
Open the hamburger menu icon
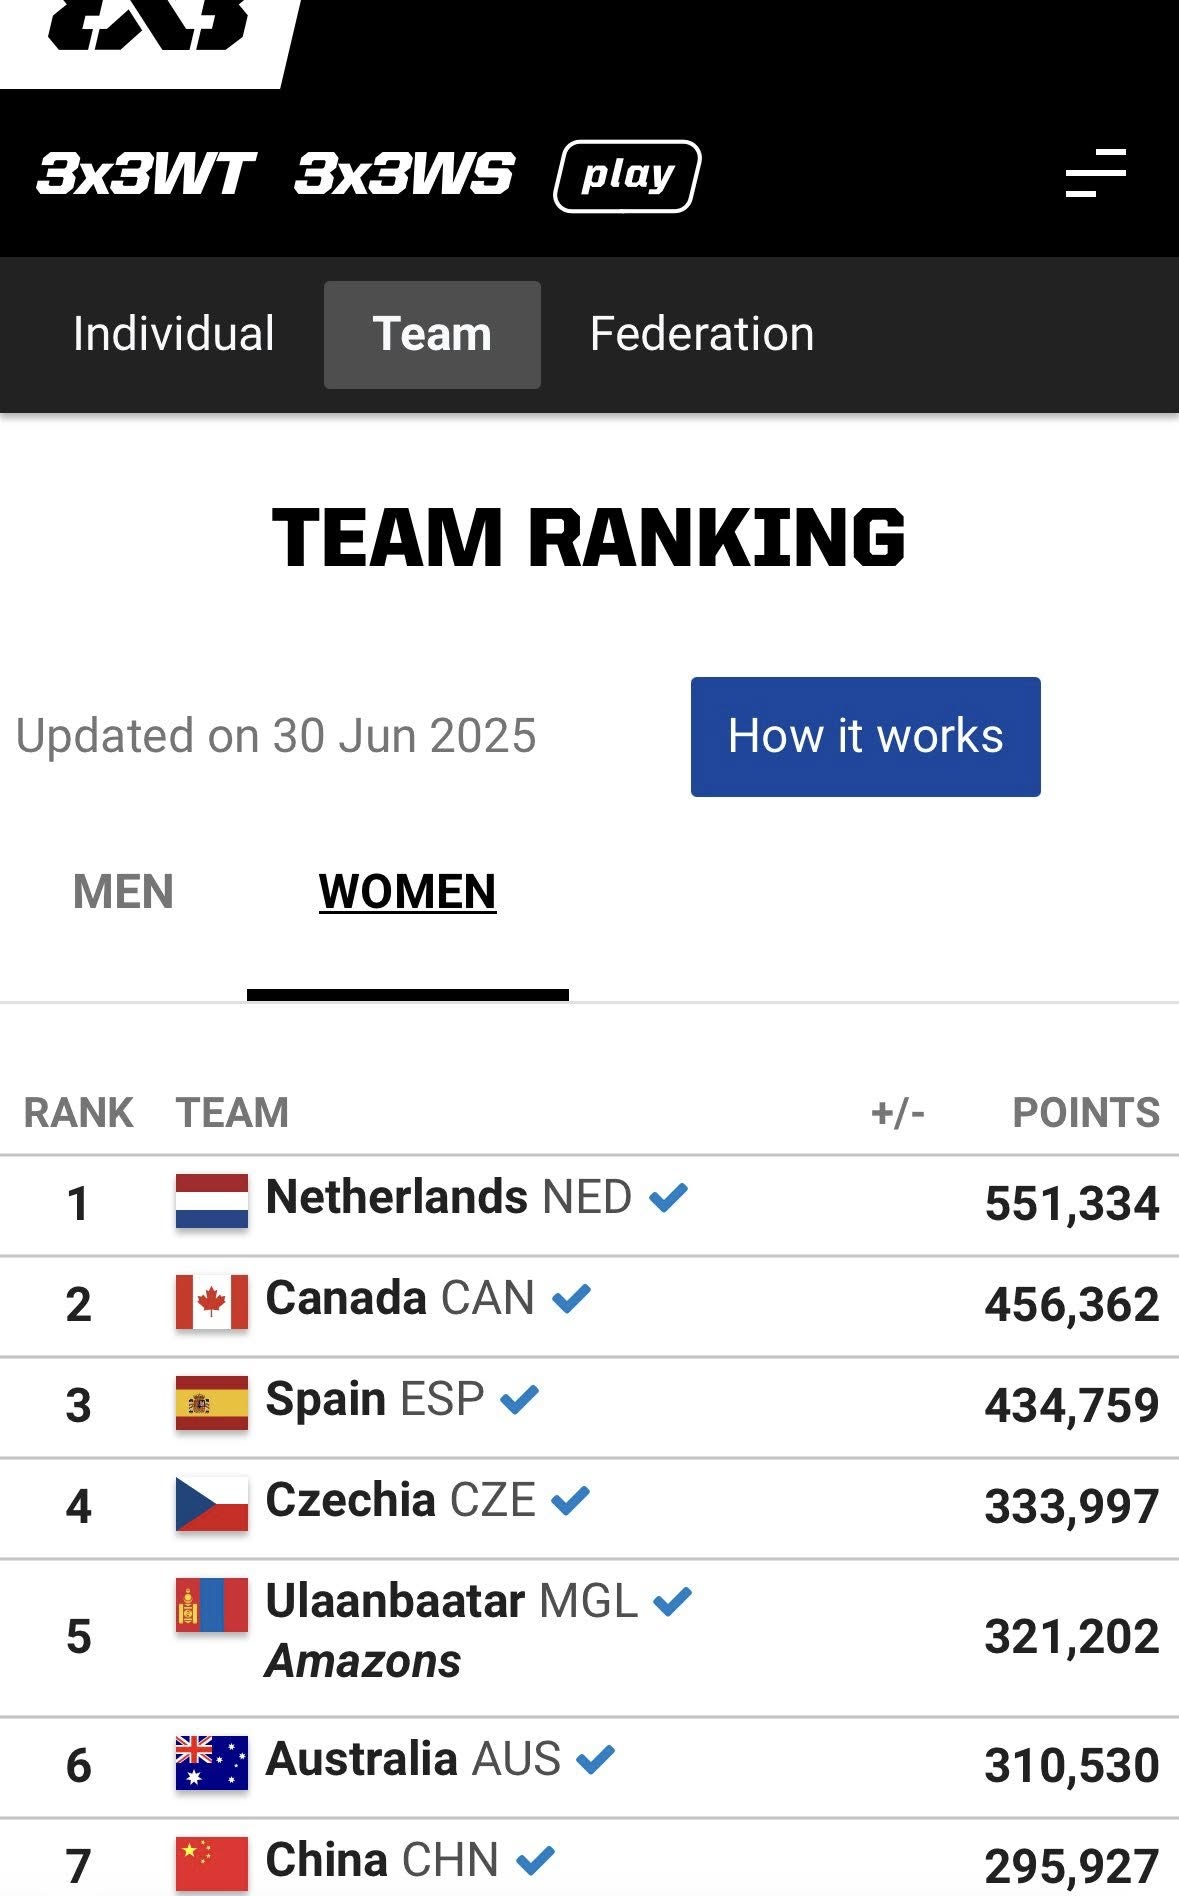pos(1096,174)
